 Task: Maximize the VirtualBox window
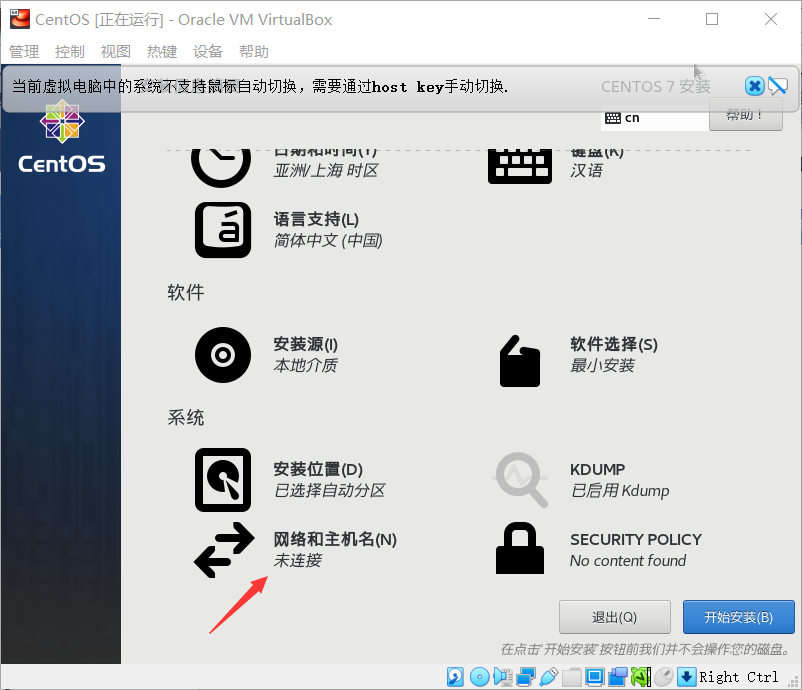712,19
